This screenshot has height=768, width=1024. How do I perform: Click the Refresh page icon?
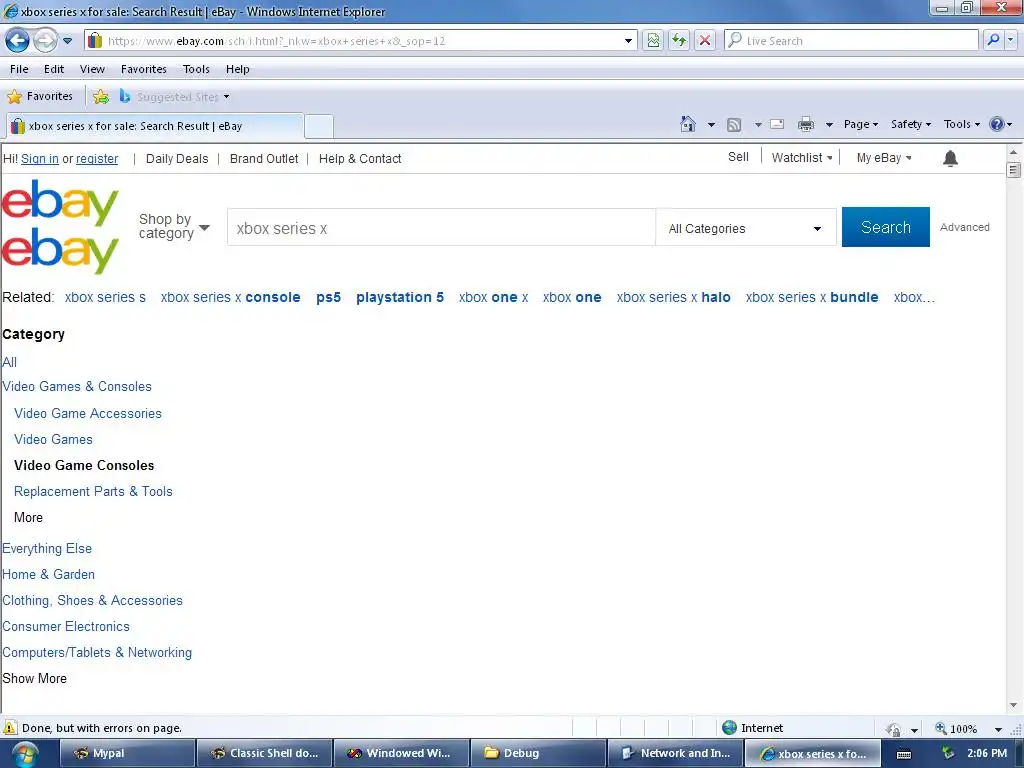pyautogui.click(x=679, y=40)
